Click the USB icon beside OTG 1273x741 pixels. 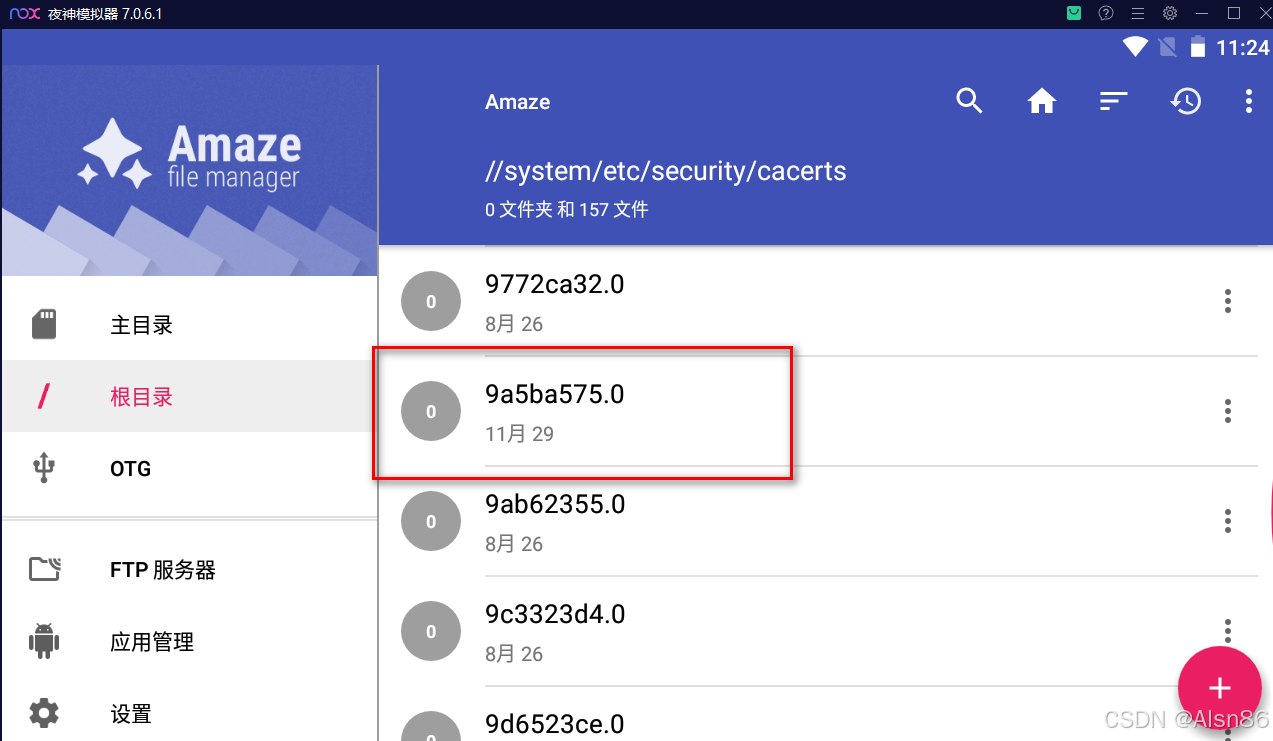44,468
